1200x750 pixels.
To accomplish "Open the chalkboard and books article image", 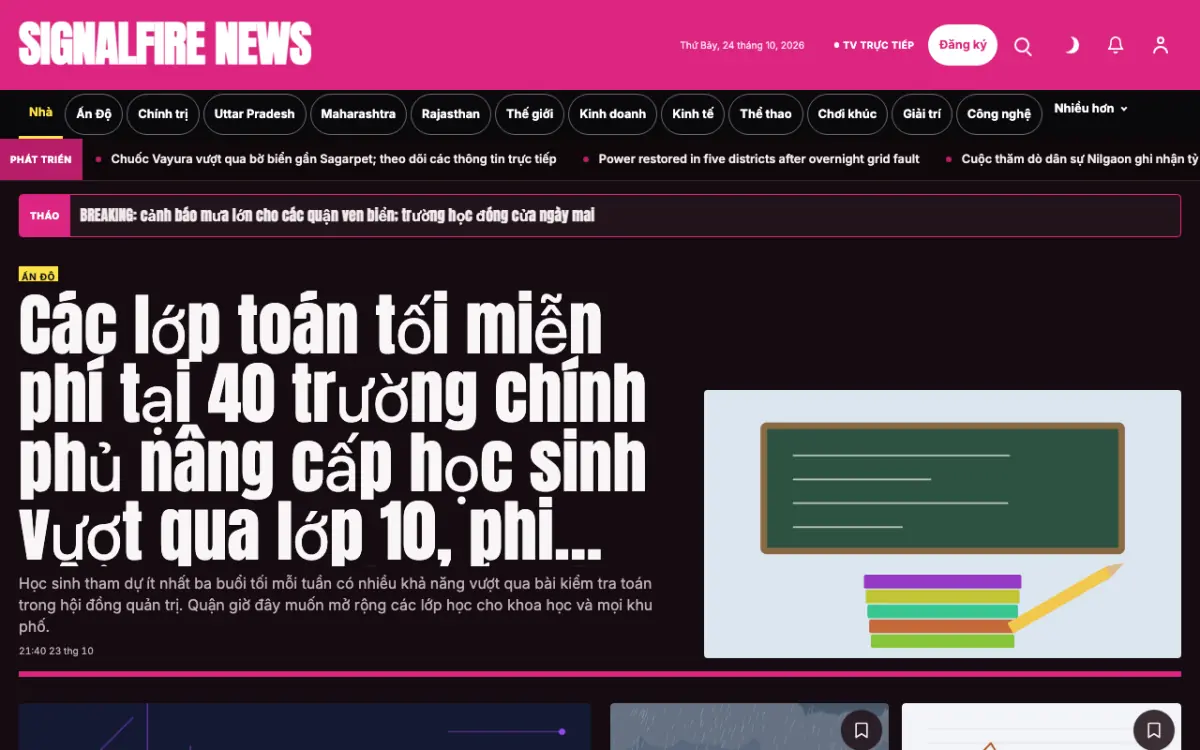I will click(x=942, y=524).
